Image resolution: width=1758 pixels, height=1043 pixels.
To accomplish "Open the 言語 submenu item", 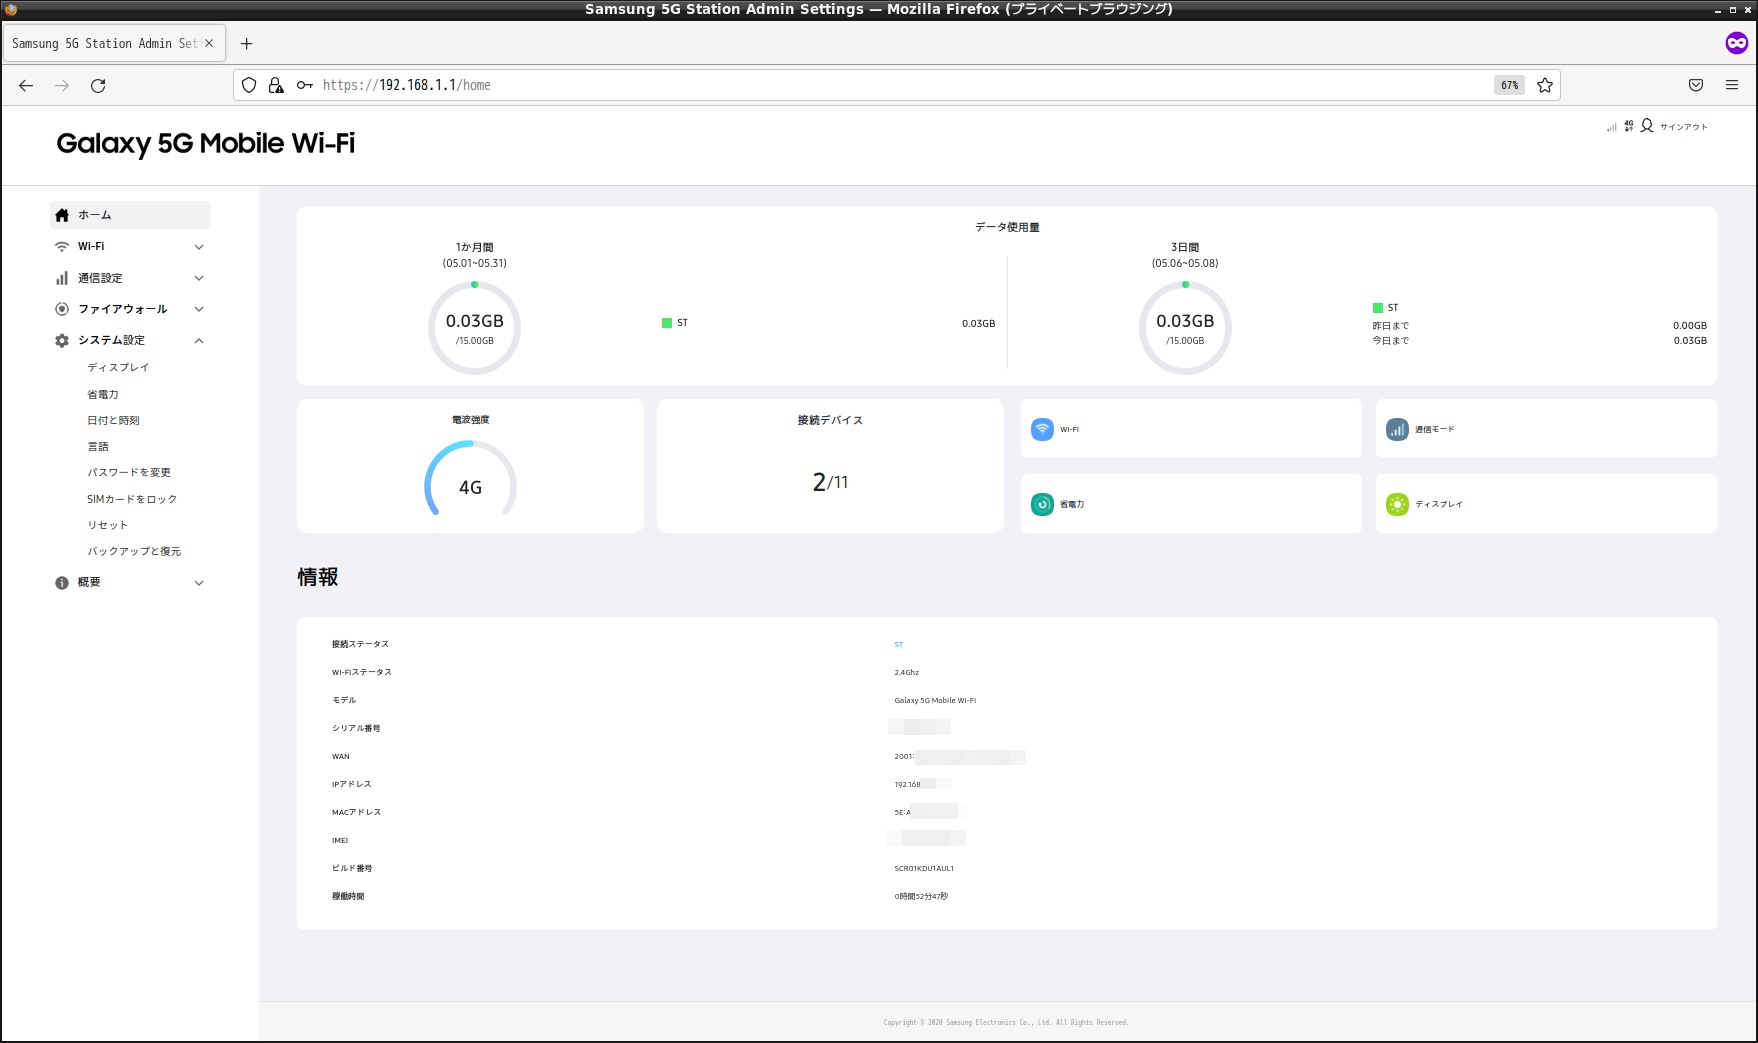I will (x=98, y=447).
